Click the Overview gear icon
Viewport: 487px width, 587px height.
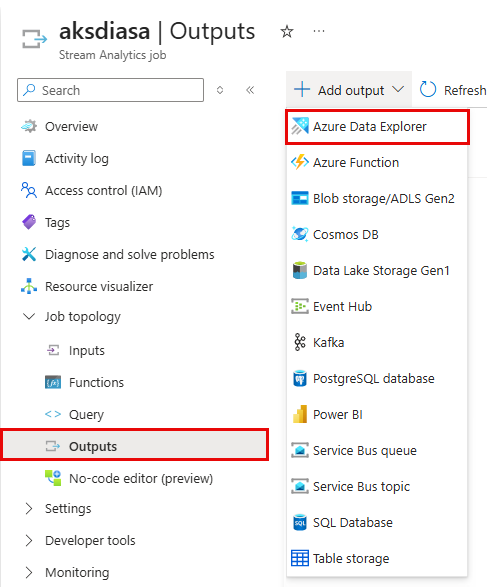[x=29, y=126]
